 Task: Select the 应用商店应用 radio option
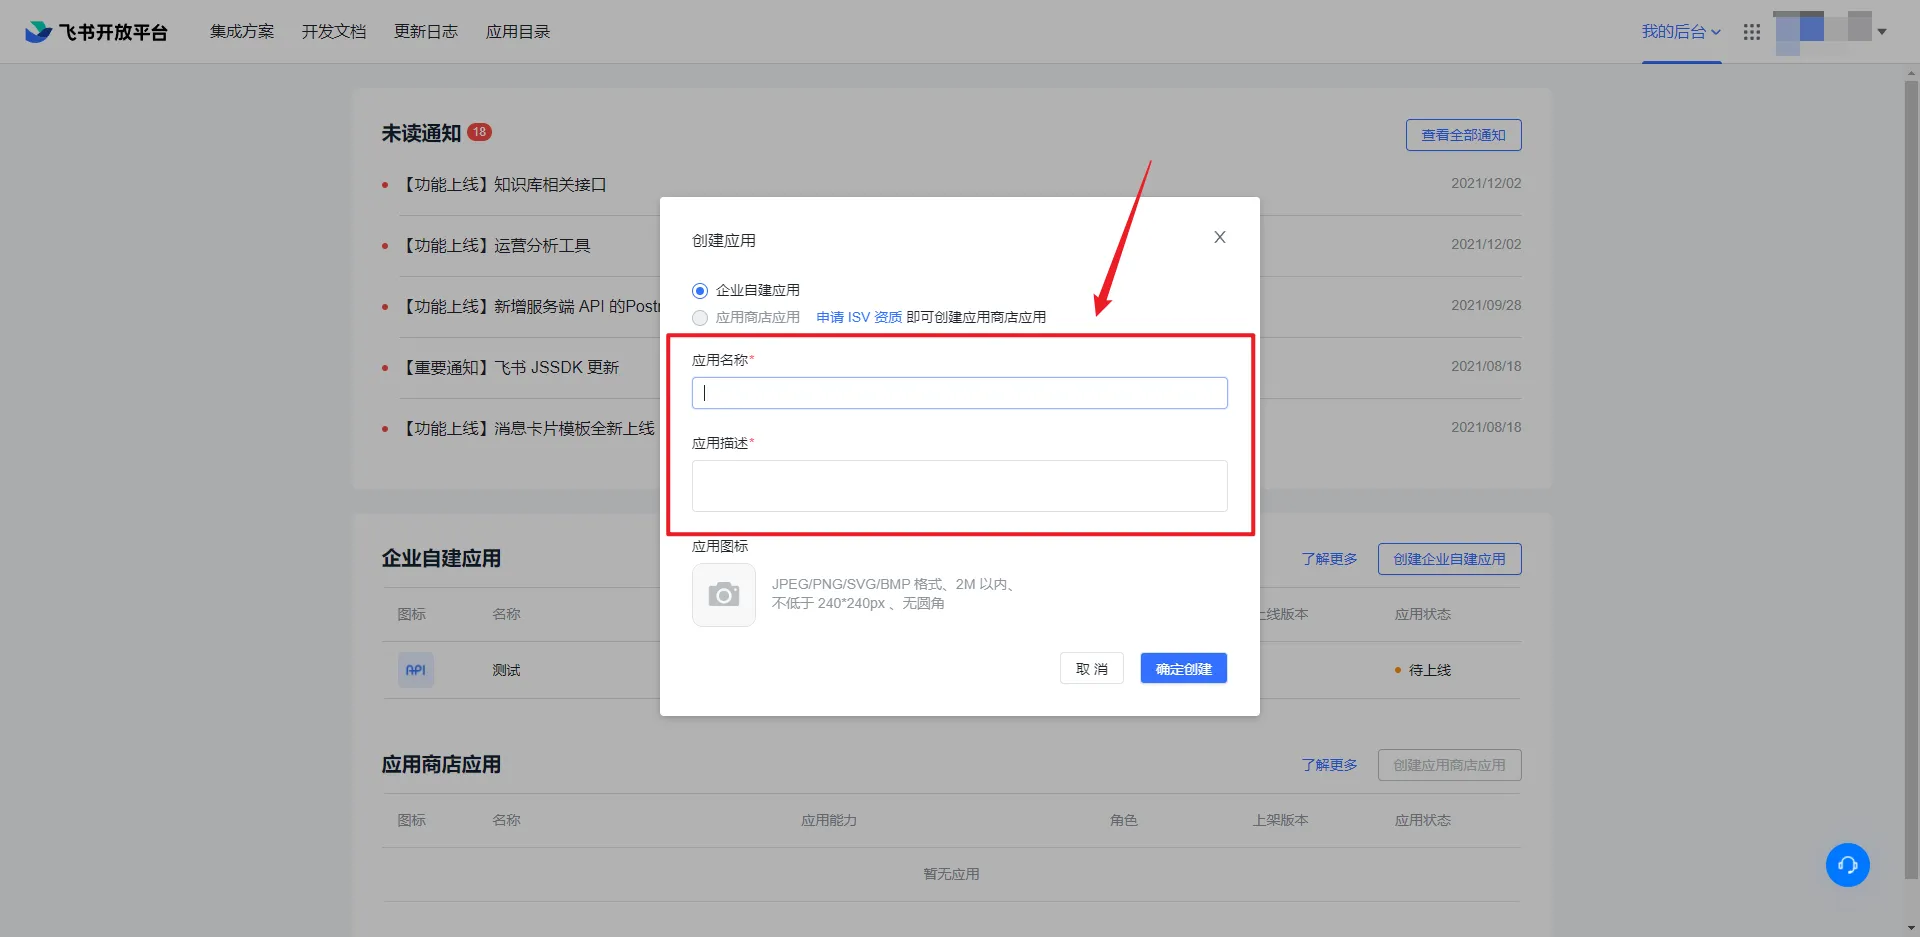(x=700, y=318)
